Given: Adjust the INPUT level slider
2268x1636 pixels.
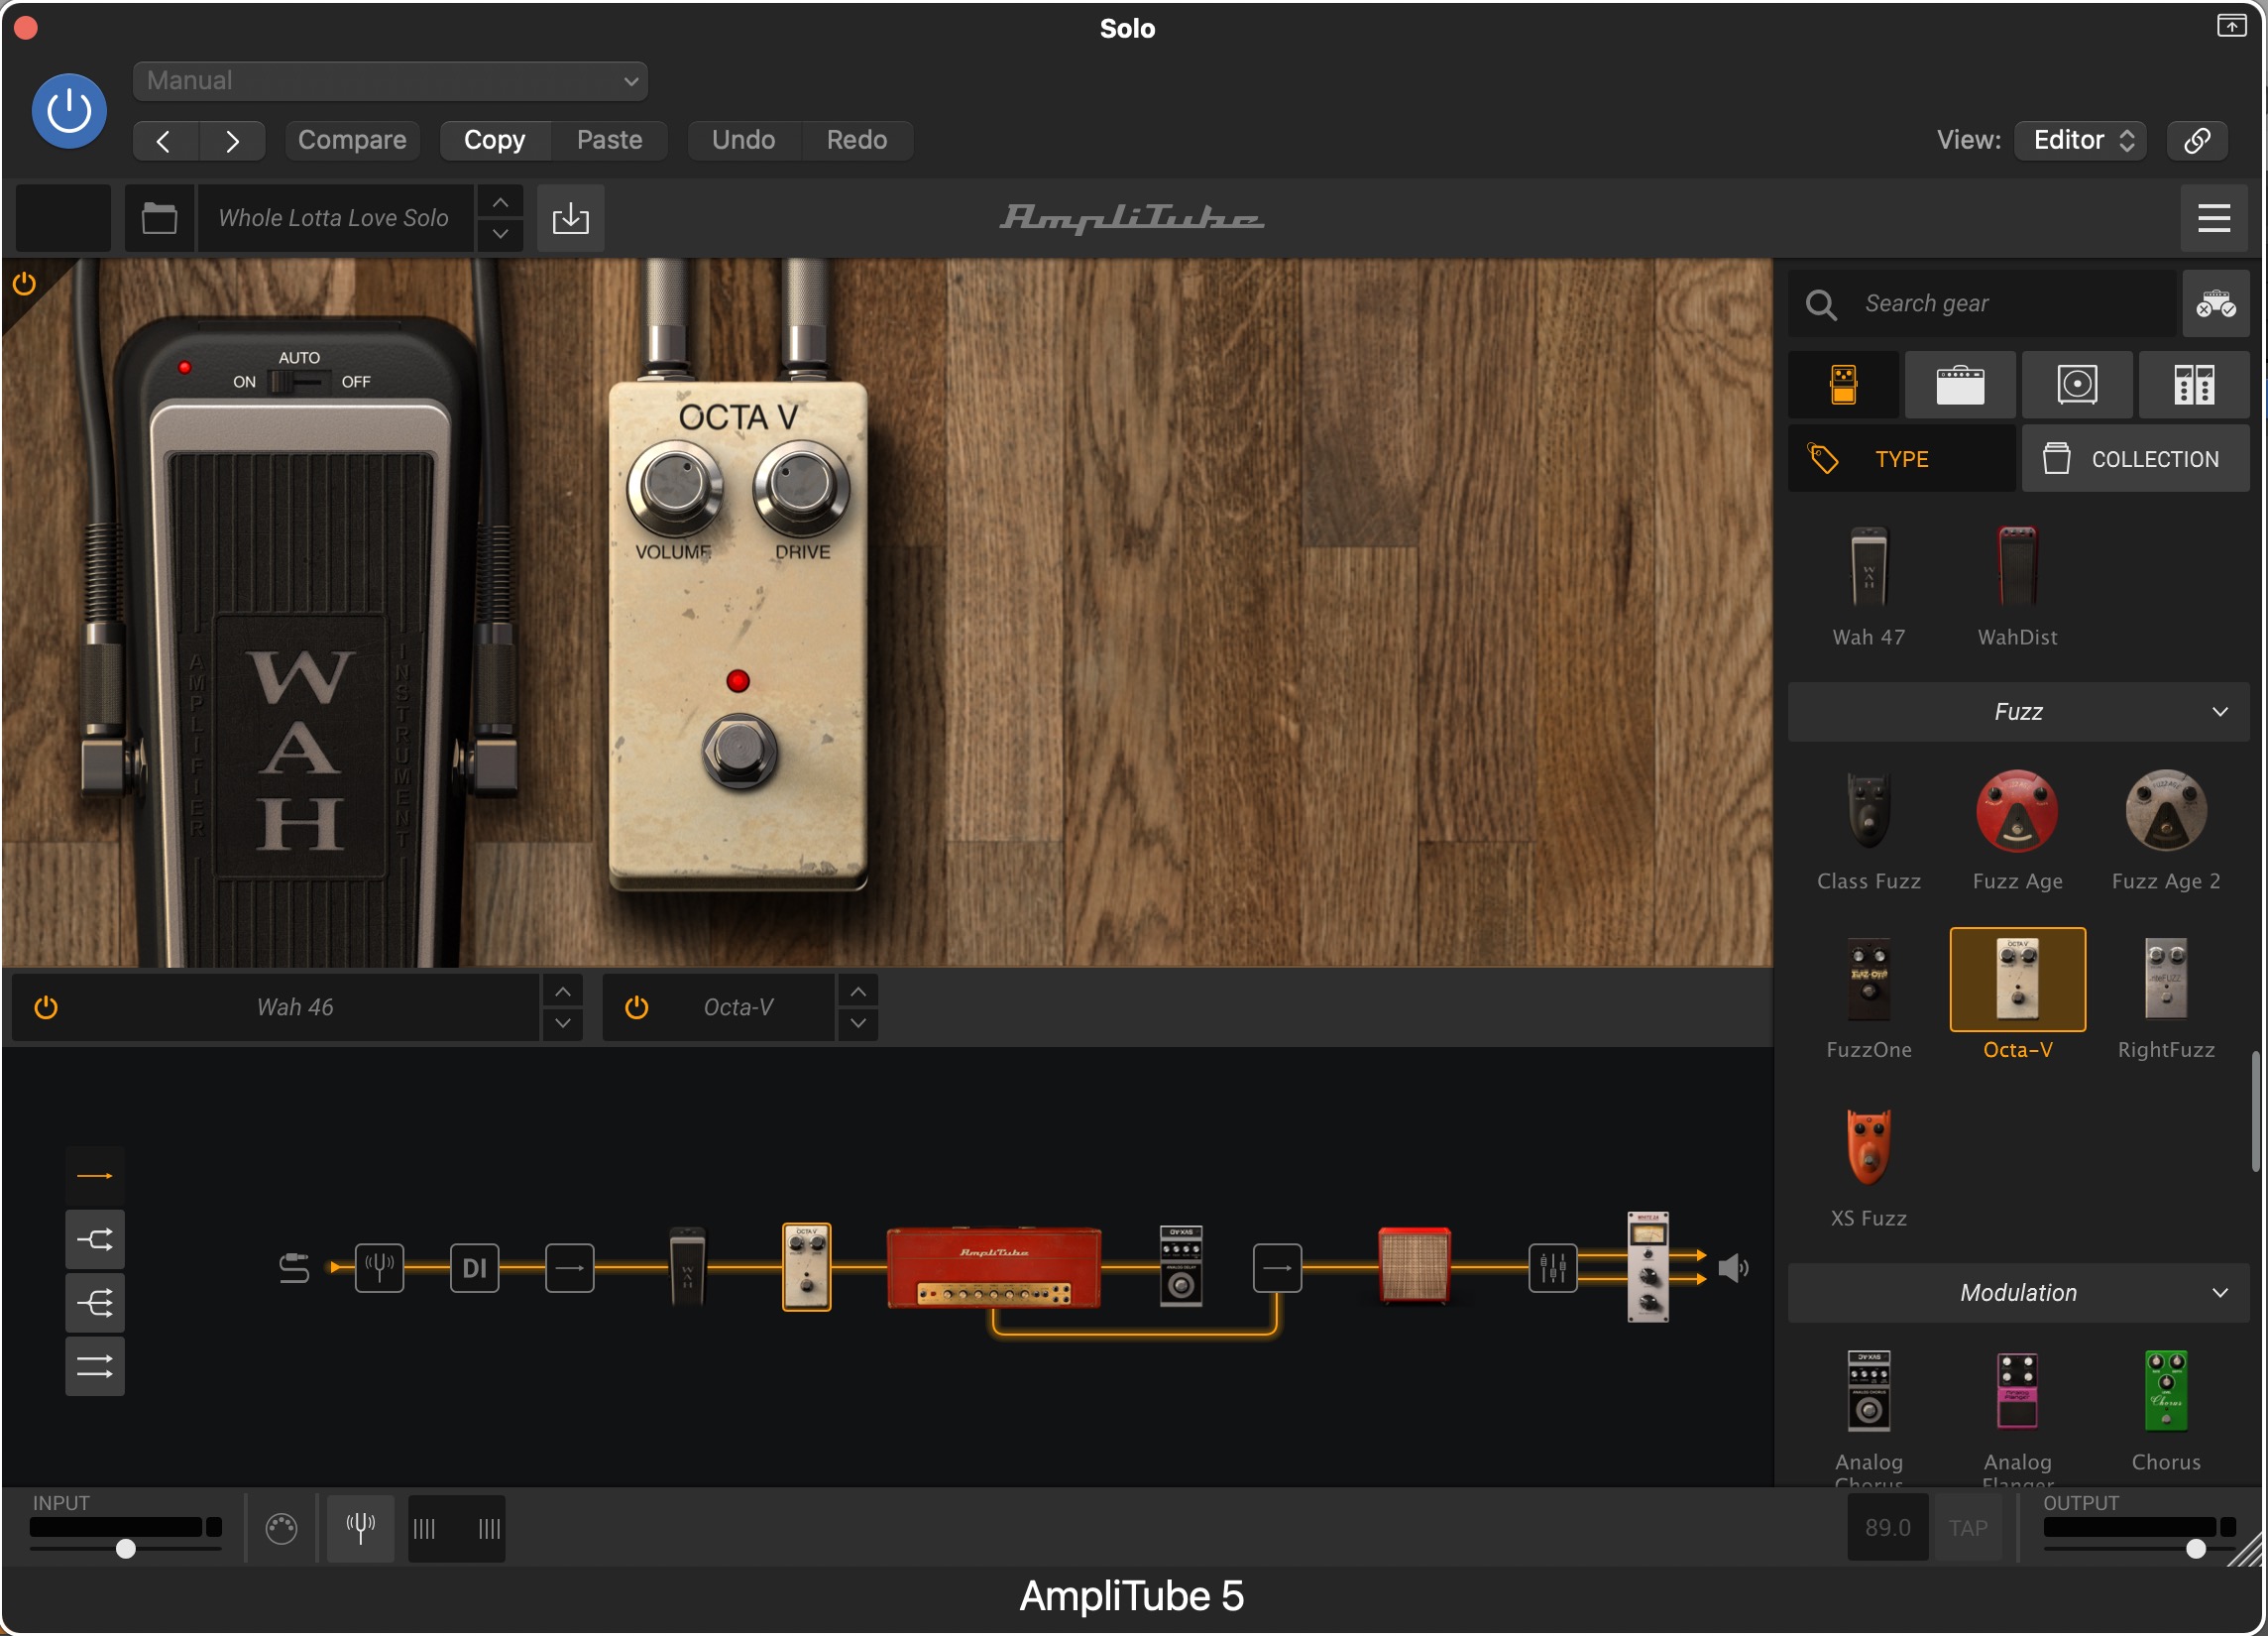Looking at the screenshot, I should pyautogui.click(x=125, y=1549).
